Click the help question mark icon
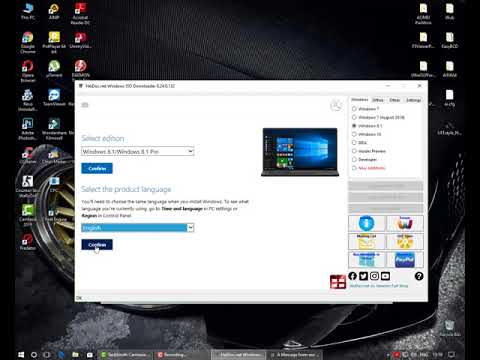The height and width of the screenshot is (360, 480). point(419,276)
